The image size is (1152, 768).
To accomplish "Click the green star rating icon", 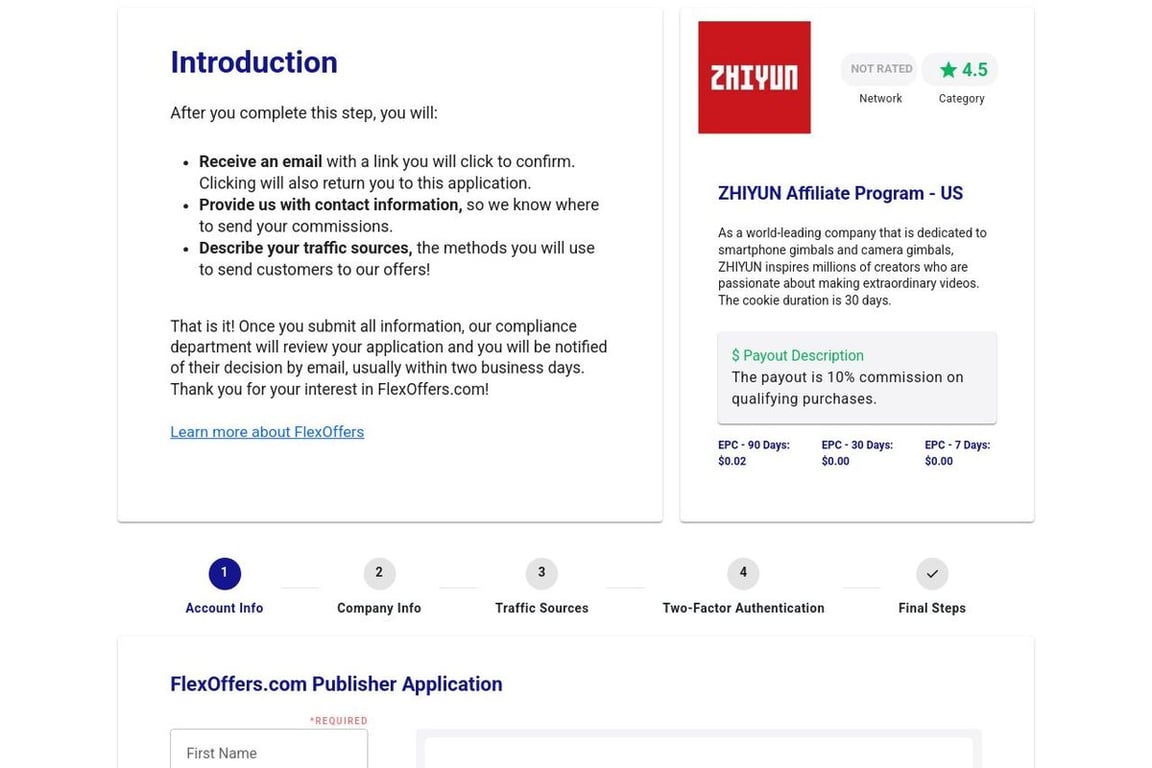I will pos(948,70).
